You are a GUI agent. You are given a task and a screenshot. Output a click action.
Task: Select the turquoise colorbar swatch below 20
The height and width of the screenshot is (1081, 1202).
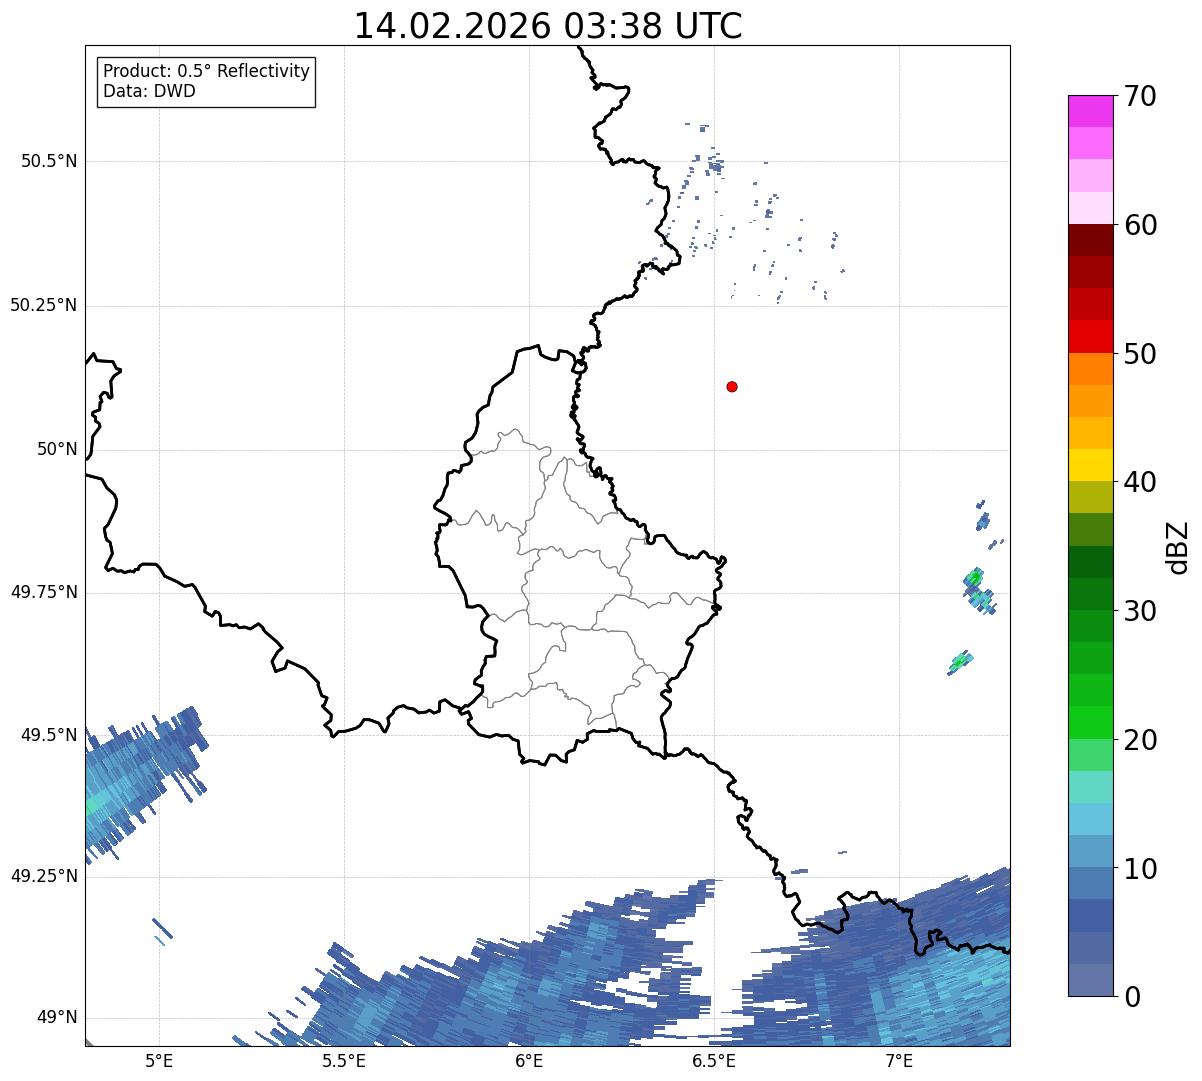tap(1090, 787)
